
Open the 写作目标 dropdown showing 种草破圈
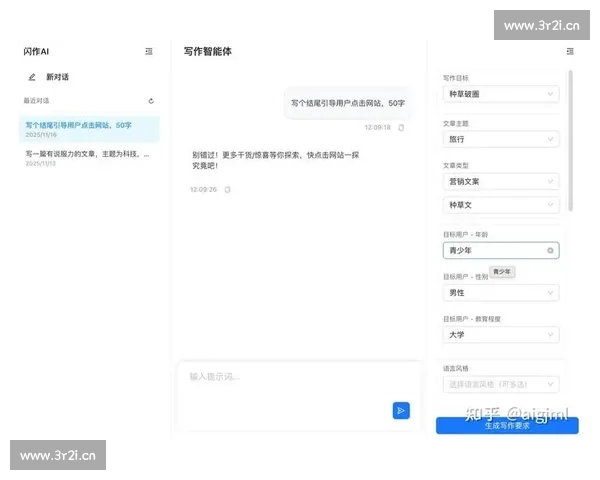pos(501,94)
